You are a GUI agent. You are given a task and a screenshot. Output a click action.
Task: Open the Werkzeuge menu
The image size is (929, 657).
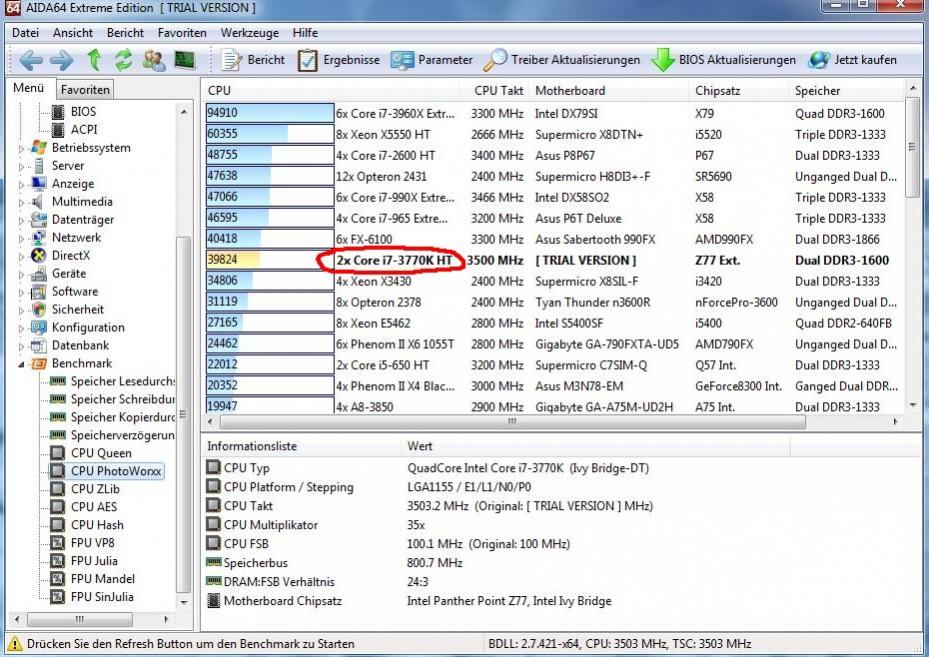[249, 33]
